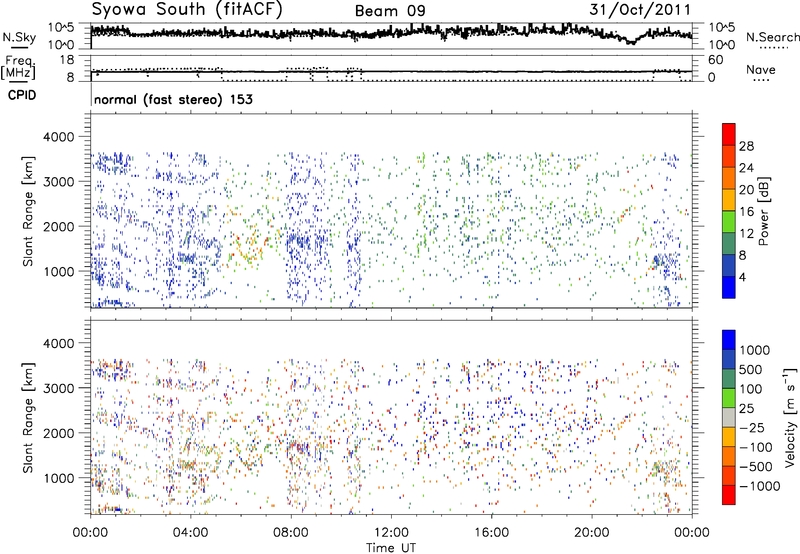This screenshot has width=800, height=554.
Task: Click the 'N.Search' legend label
Action: (772, 37)
